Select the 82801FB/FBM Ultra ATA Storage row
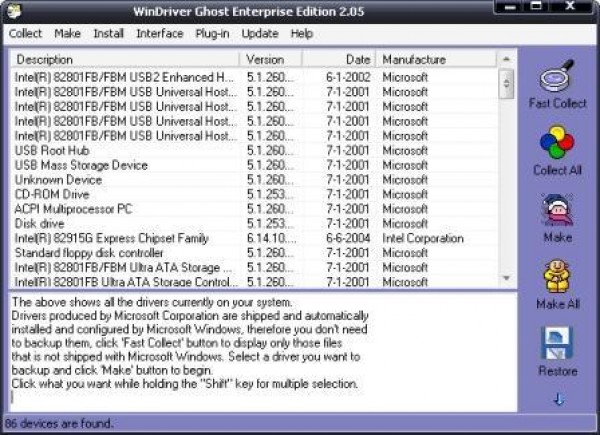 click(254, 267)
